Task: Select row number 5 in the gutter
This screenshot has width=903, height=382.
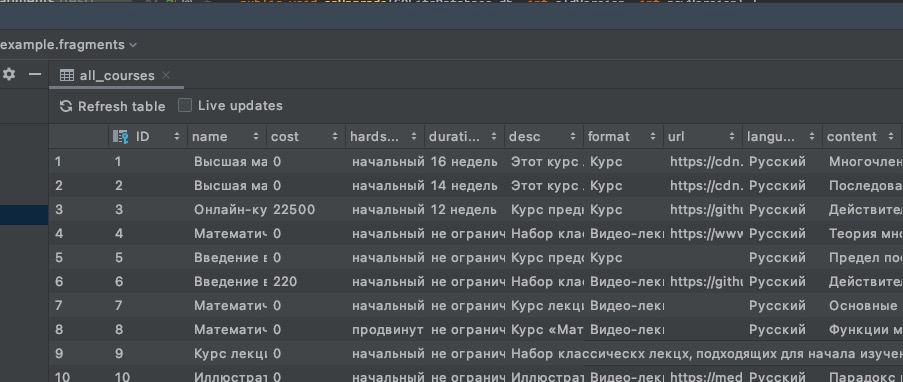Action: pyautogui.click(x=59, y=257)
